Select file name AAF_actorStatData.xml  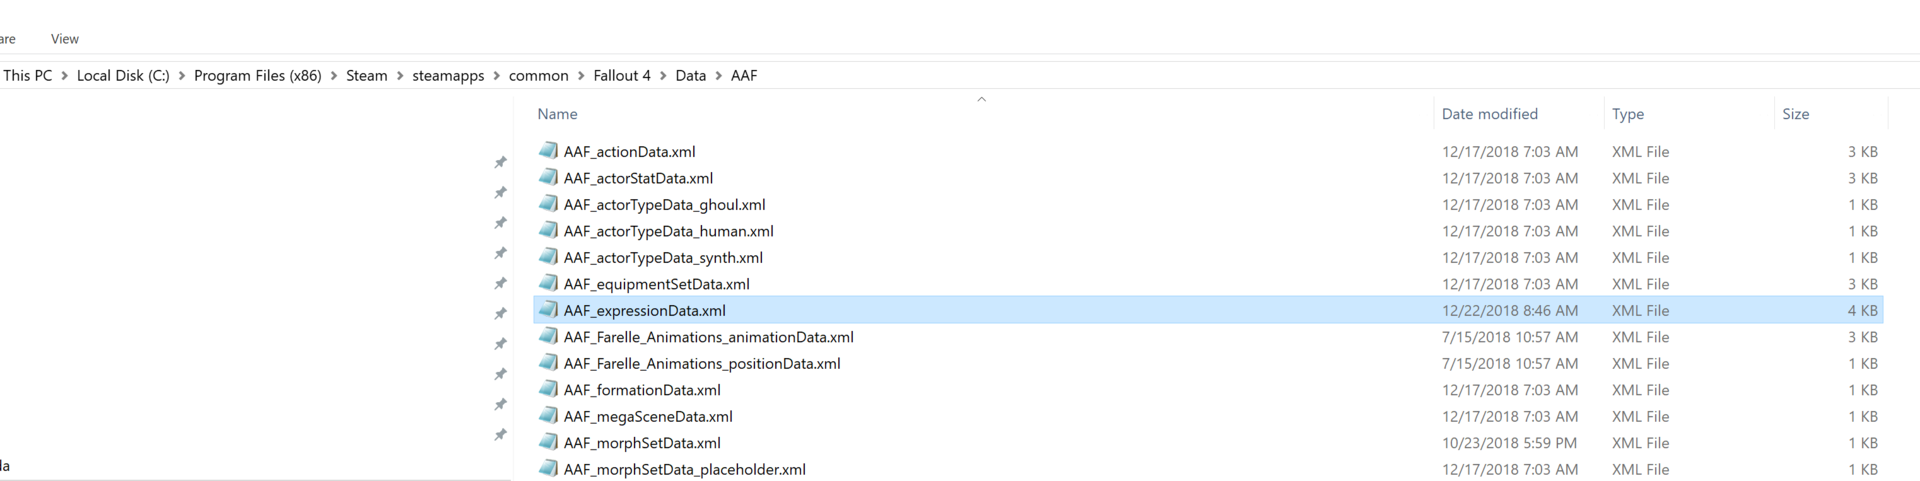(x=638, y=178)
